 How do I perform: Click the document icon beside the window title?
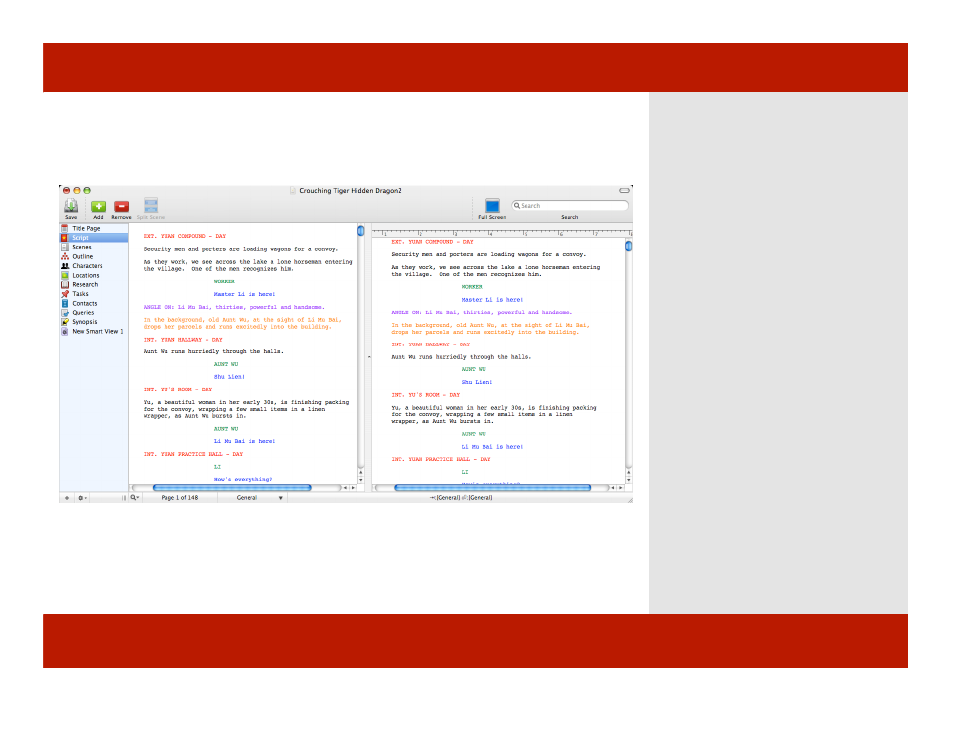(293, 190)
